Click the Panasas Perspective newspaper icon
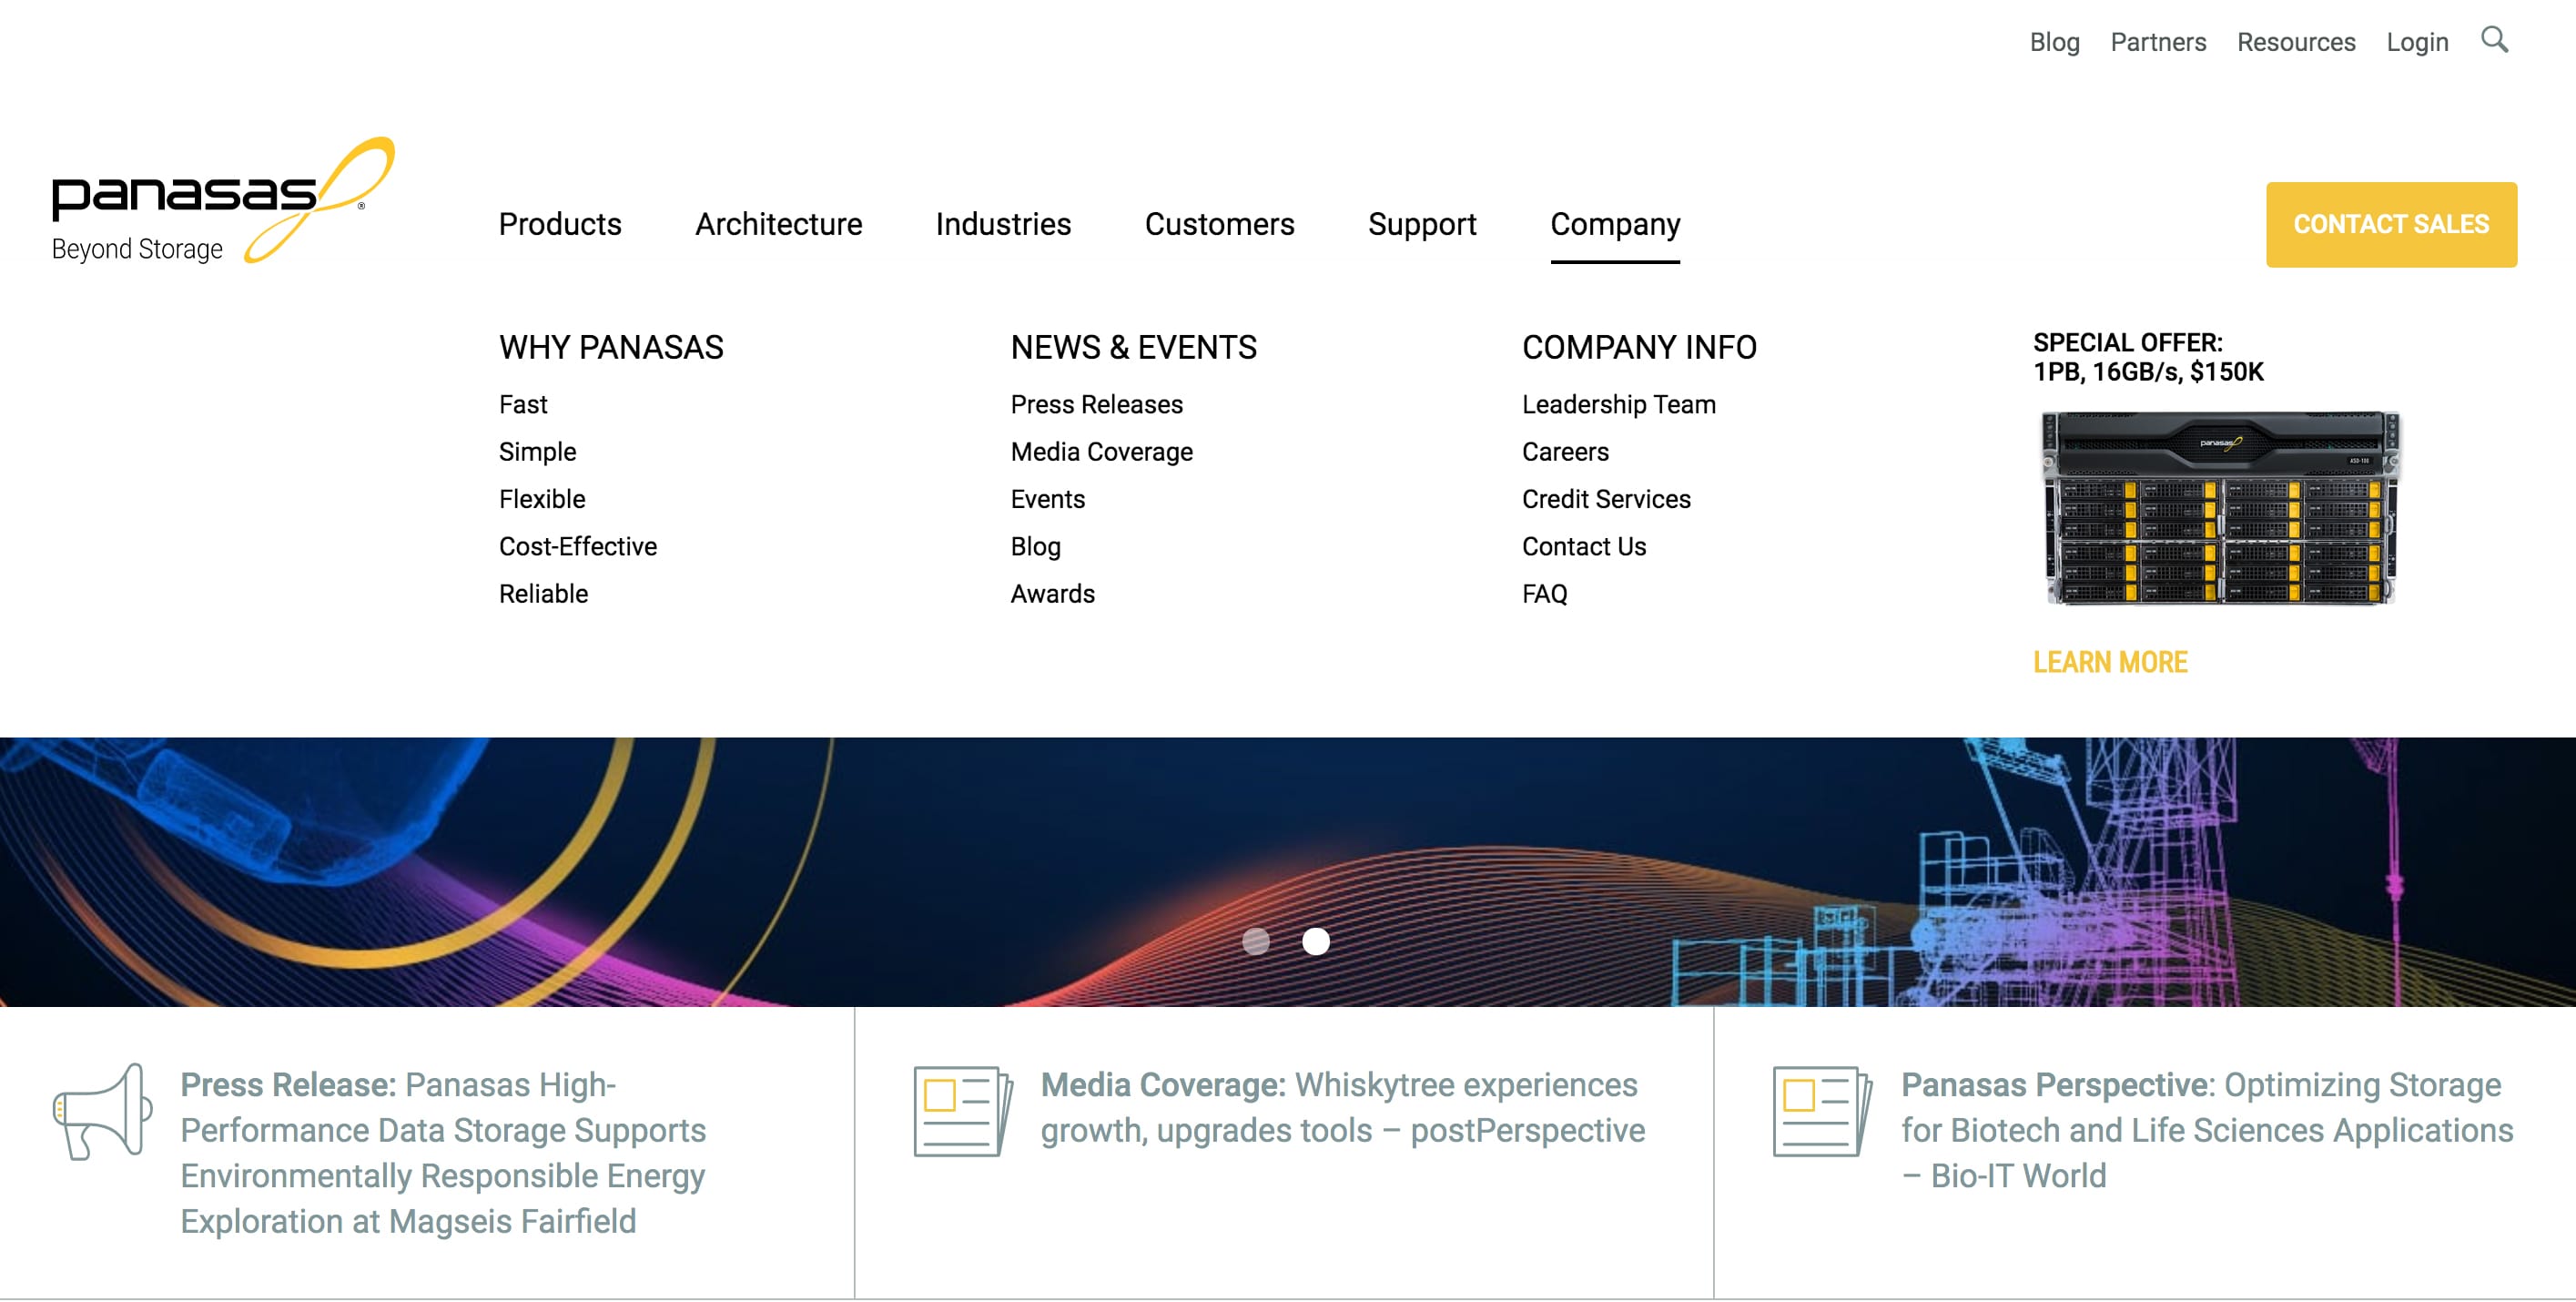 point(1822,1111)
